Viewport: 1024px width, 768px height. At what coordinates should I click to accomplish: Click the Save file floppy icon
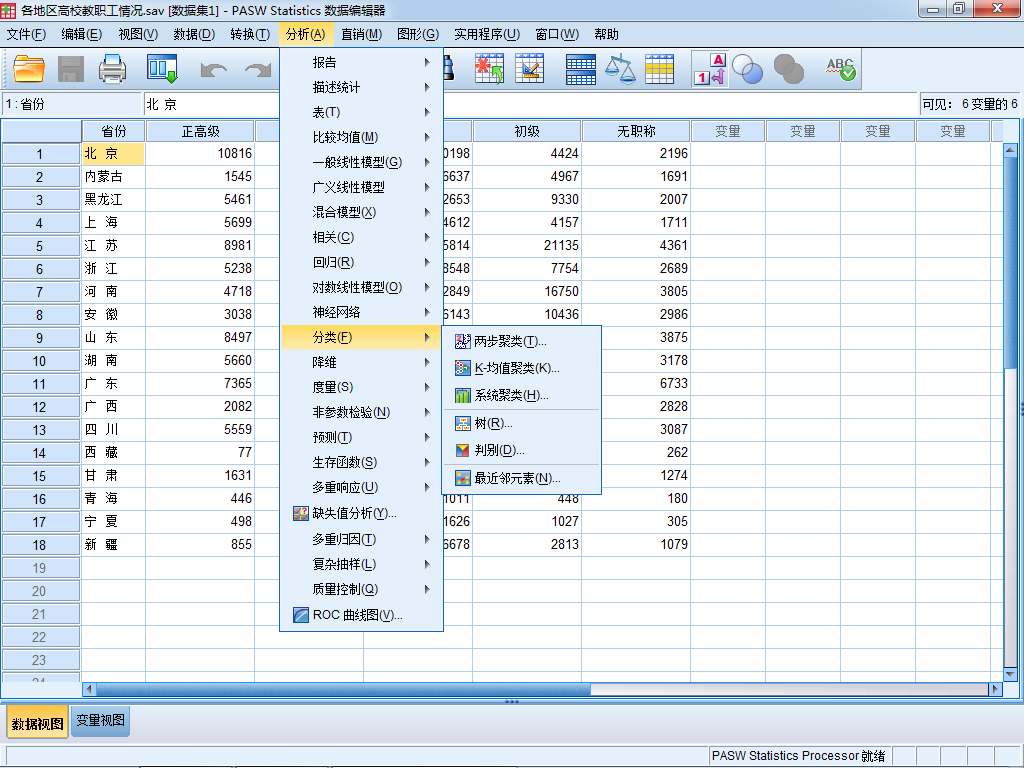(71, 69)
